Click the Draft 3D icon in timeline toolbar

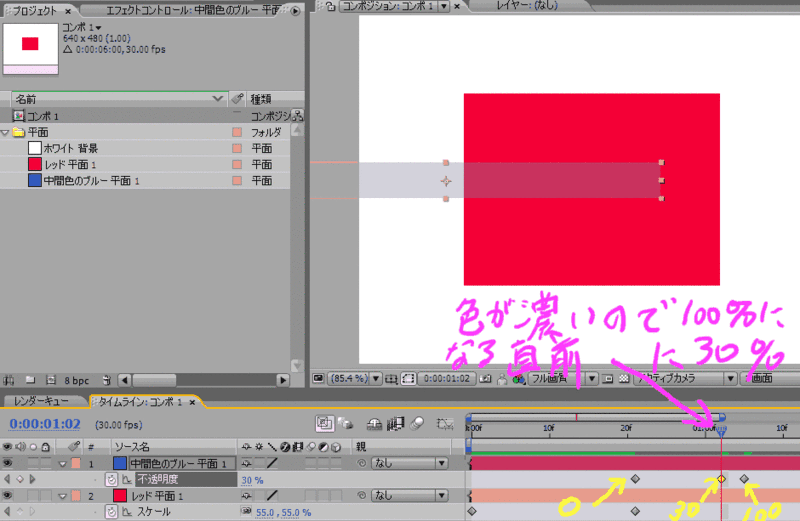coord(347,424)
